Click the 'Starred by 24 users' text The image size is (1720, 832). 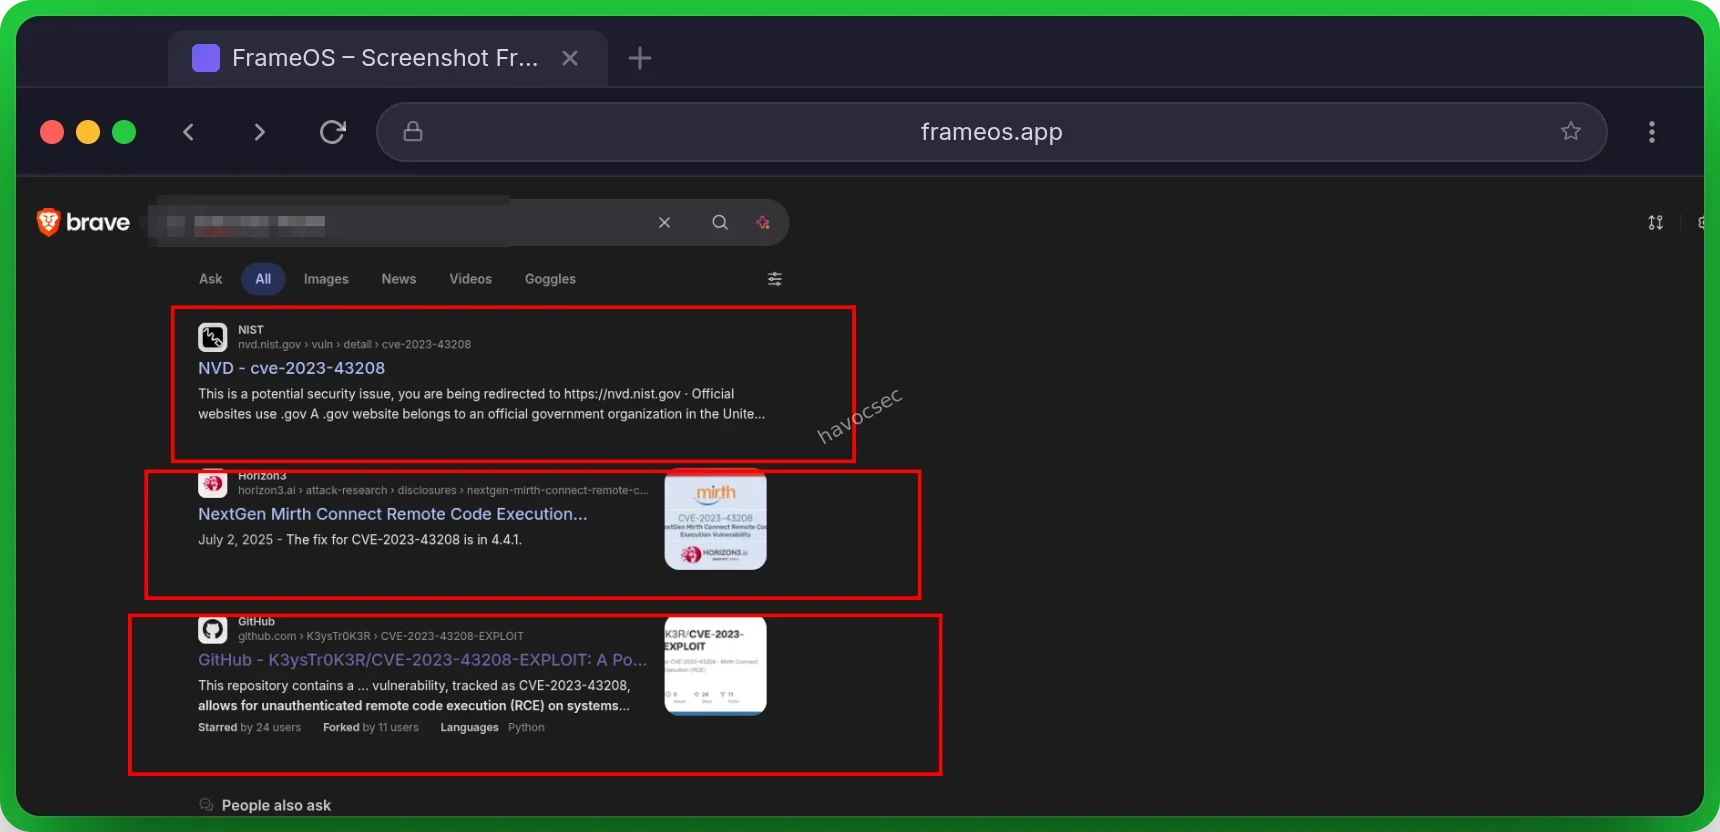coord(249,727)
